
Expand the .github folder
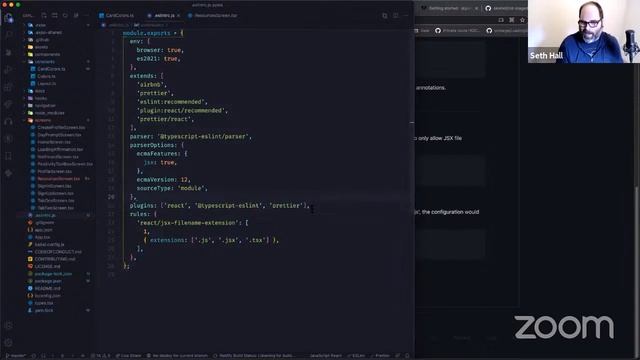click(42, 40)
